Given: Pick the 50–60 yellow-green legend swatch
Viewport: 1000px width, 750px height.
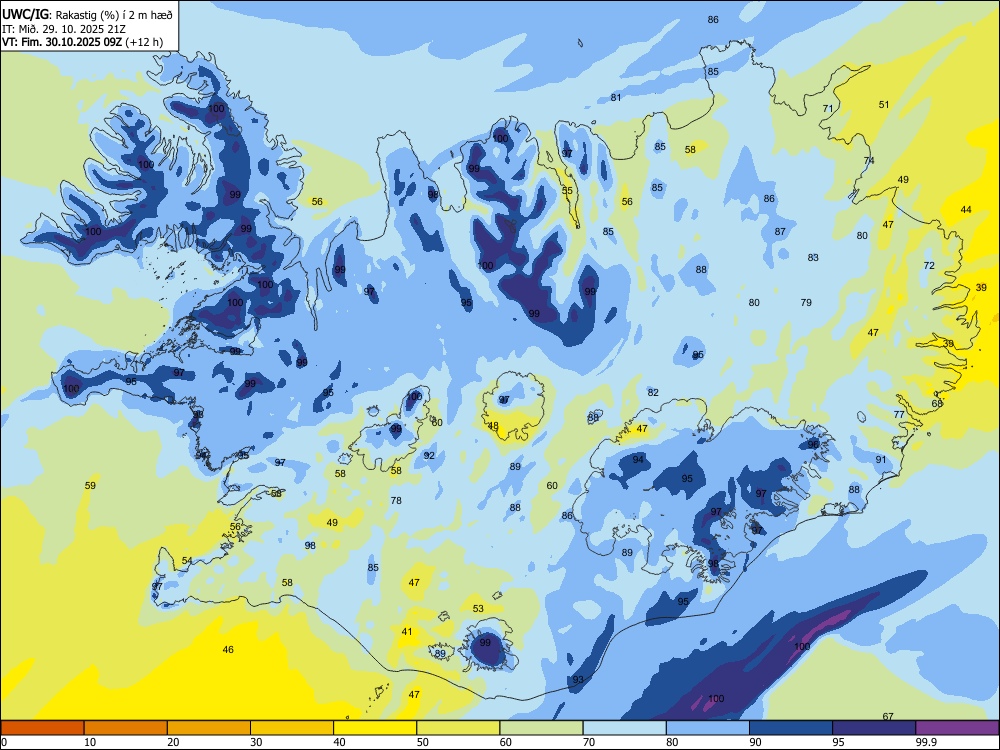Looking at the screenshot, I should 458,728.
